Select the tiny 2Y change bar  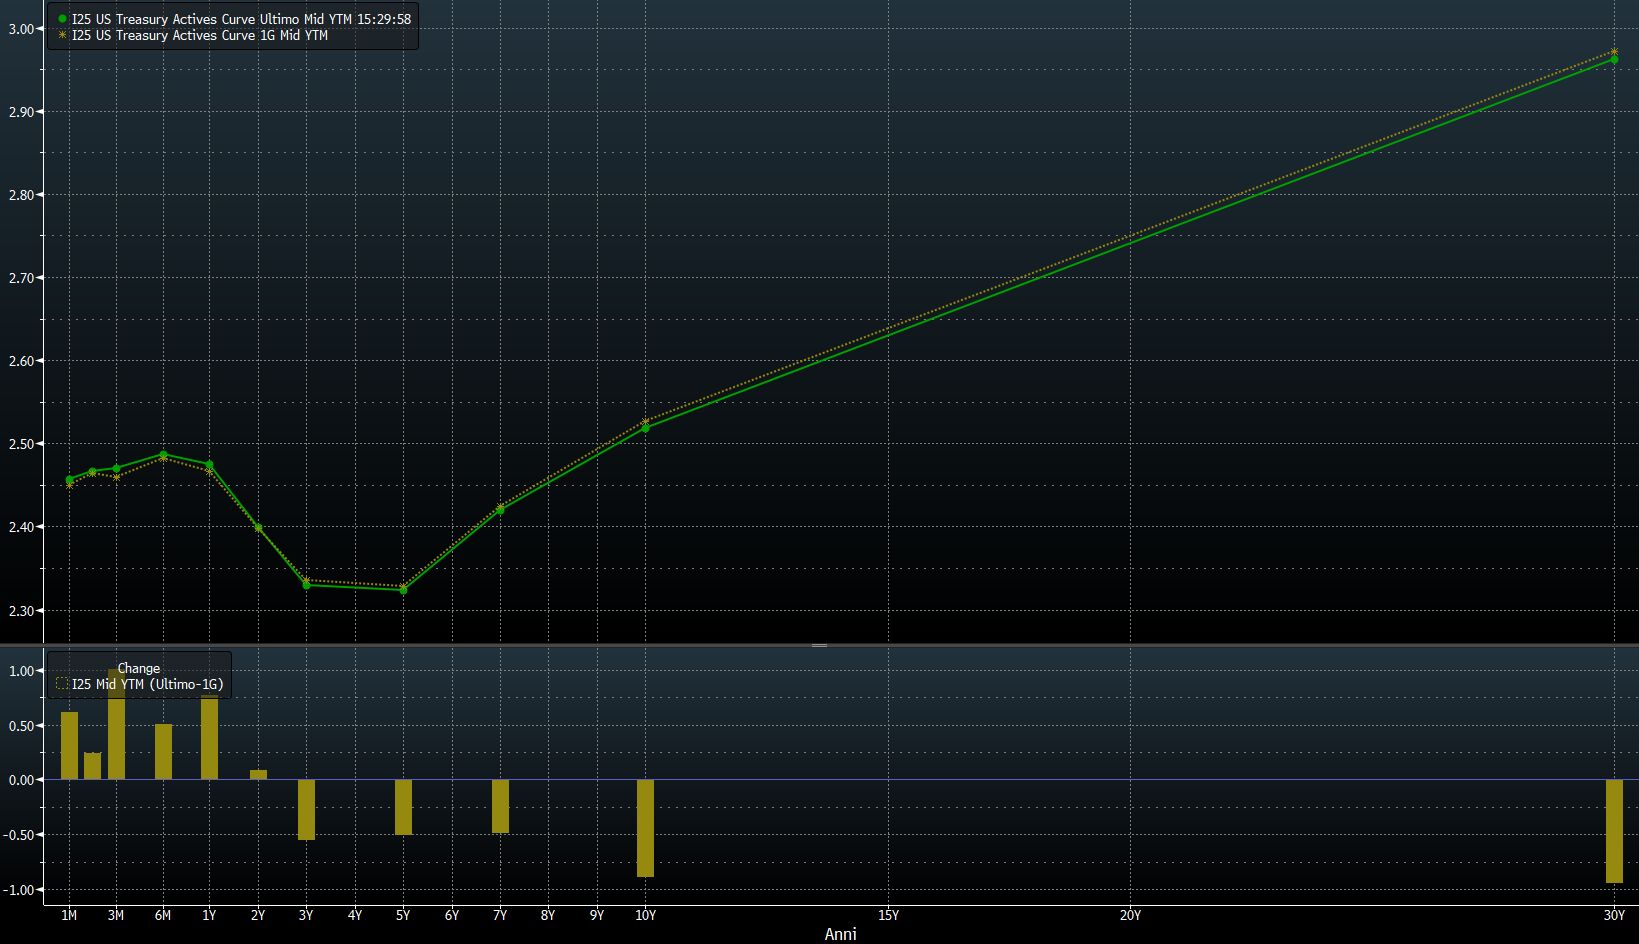click(x=258, y=775)
